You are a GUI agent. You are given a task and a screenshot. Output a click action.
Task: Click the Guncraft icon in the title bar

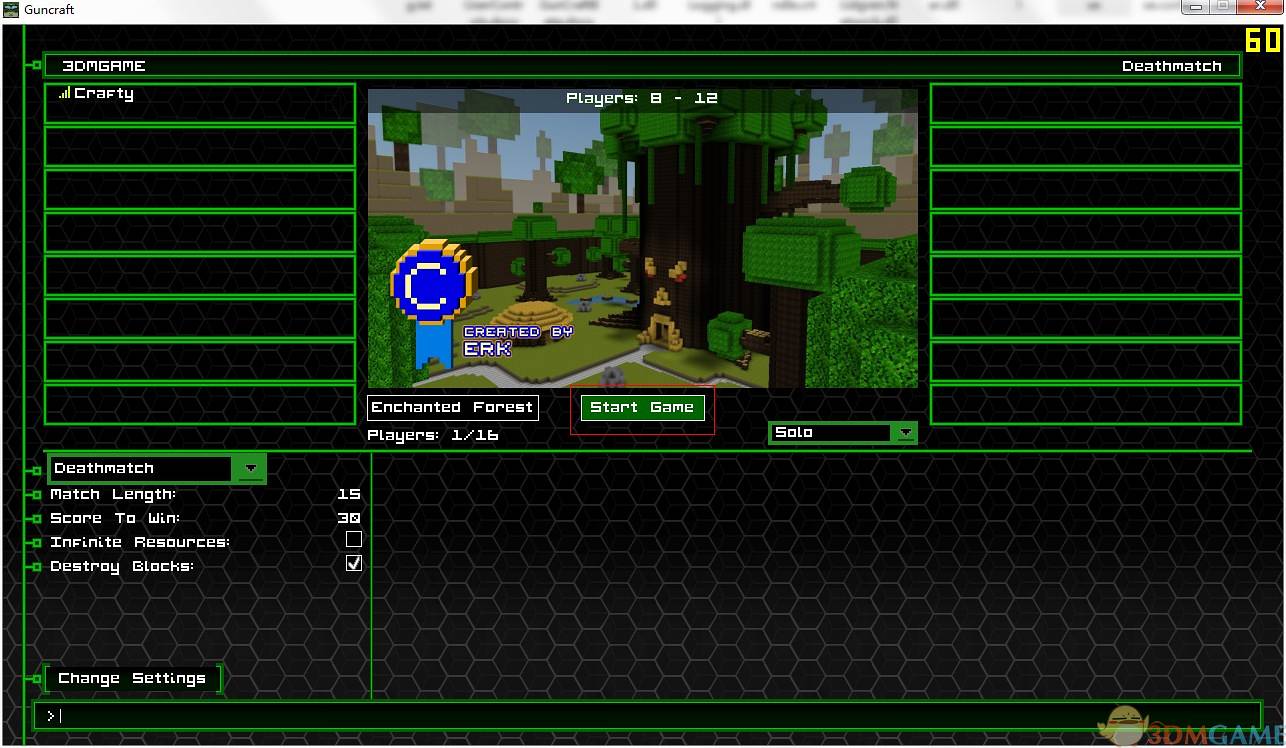coord(10,9)
